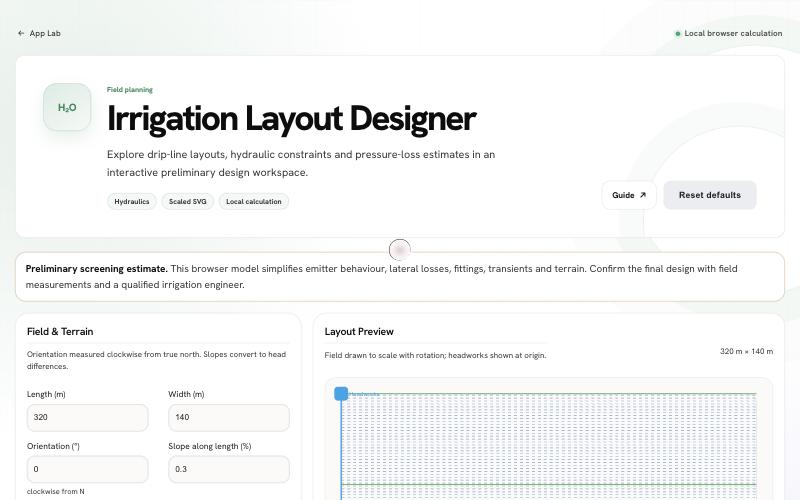Click the circular handle above the disclaimer banner
The height and width of the screenshot is (500, 800).
(x=399, y=250)
